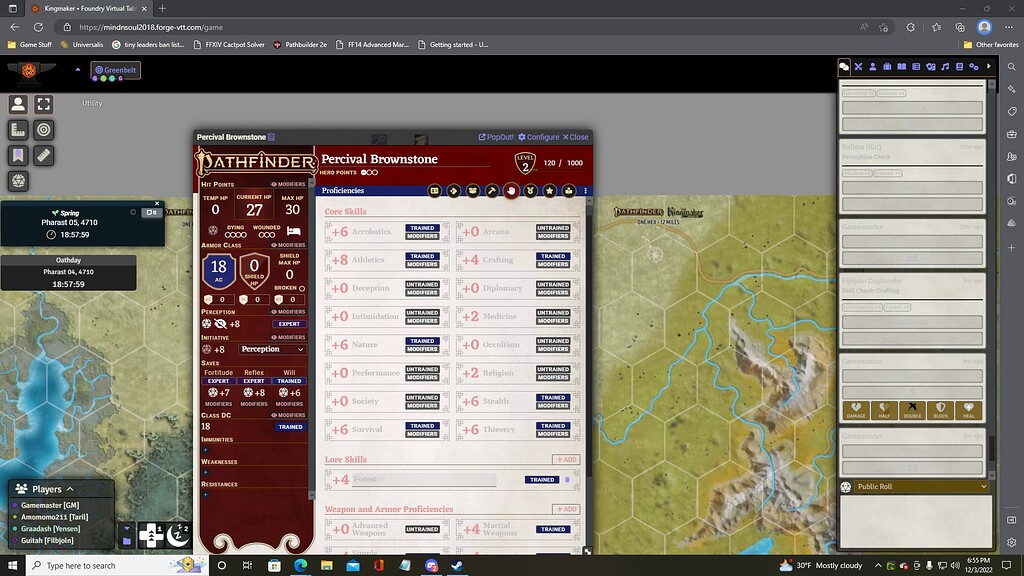Screen dimensions: 1024x576
Task: Open the Proficiencies hand tab on sheet
Action: tap(511, 191)
